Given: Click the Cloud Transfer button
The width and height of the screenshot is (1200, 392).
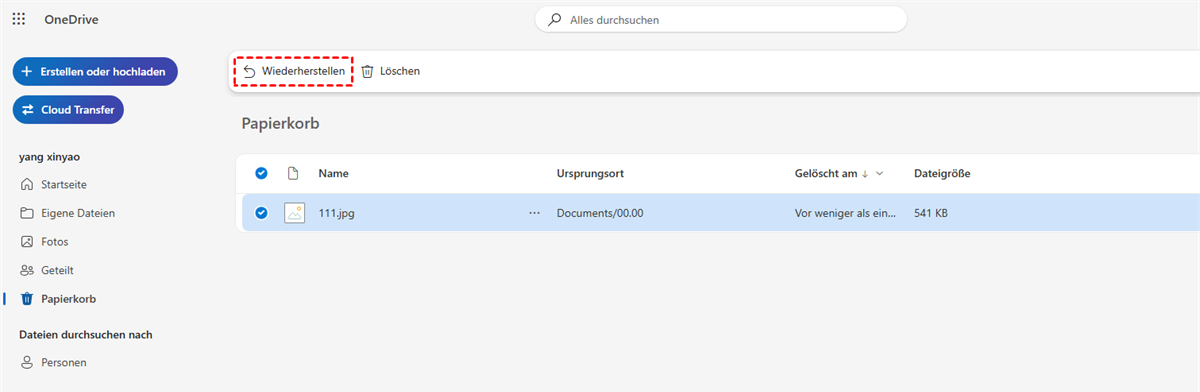Looking at the screenshot, I should (x=68, y=110).
